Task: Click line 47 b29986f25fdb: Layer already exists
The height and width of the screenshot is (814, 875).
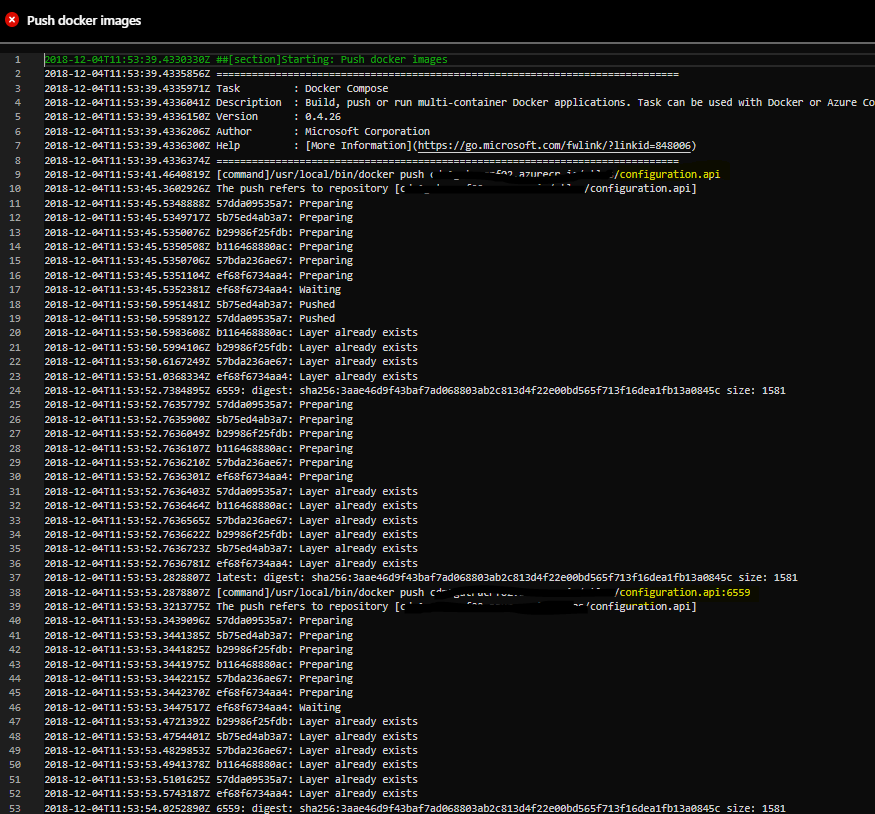Action: point(231,721)
